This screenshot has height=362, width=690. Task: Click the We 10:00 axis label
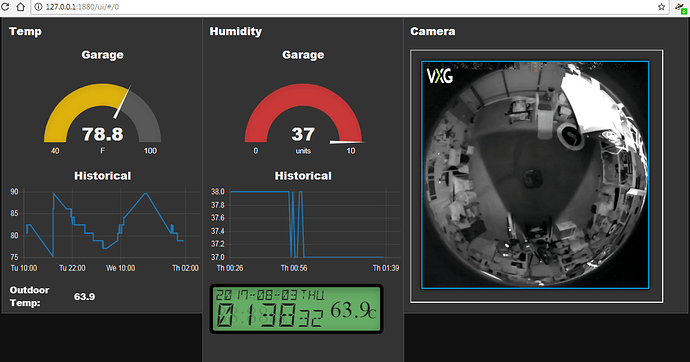tap(121, 268)
